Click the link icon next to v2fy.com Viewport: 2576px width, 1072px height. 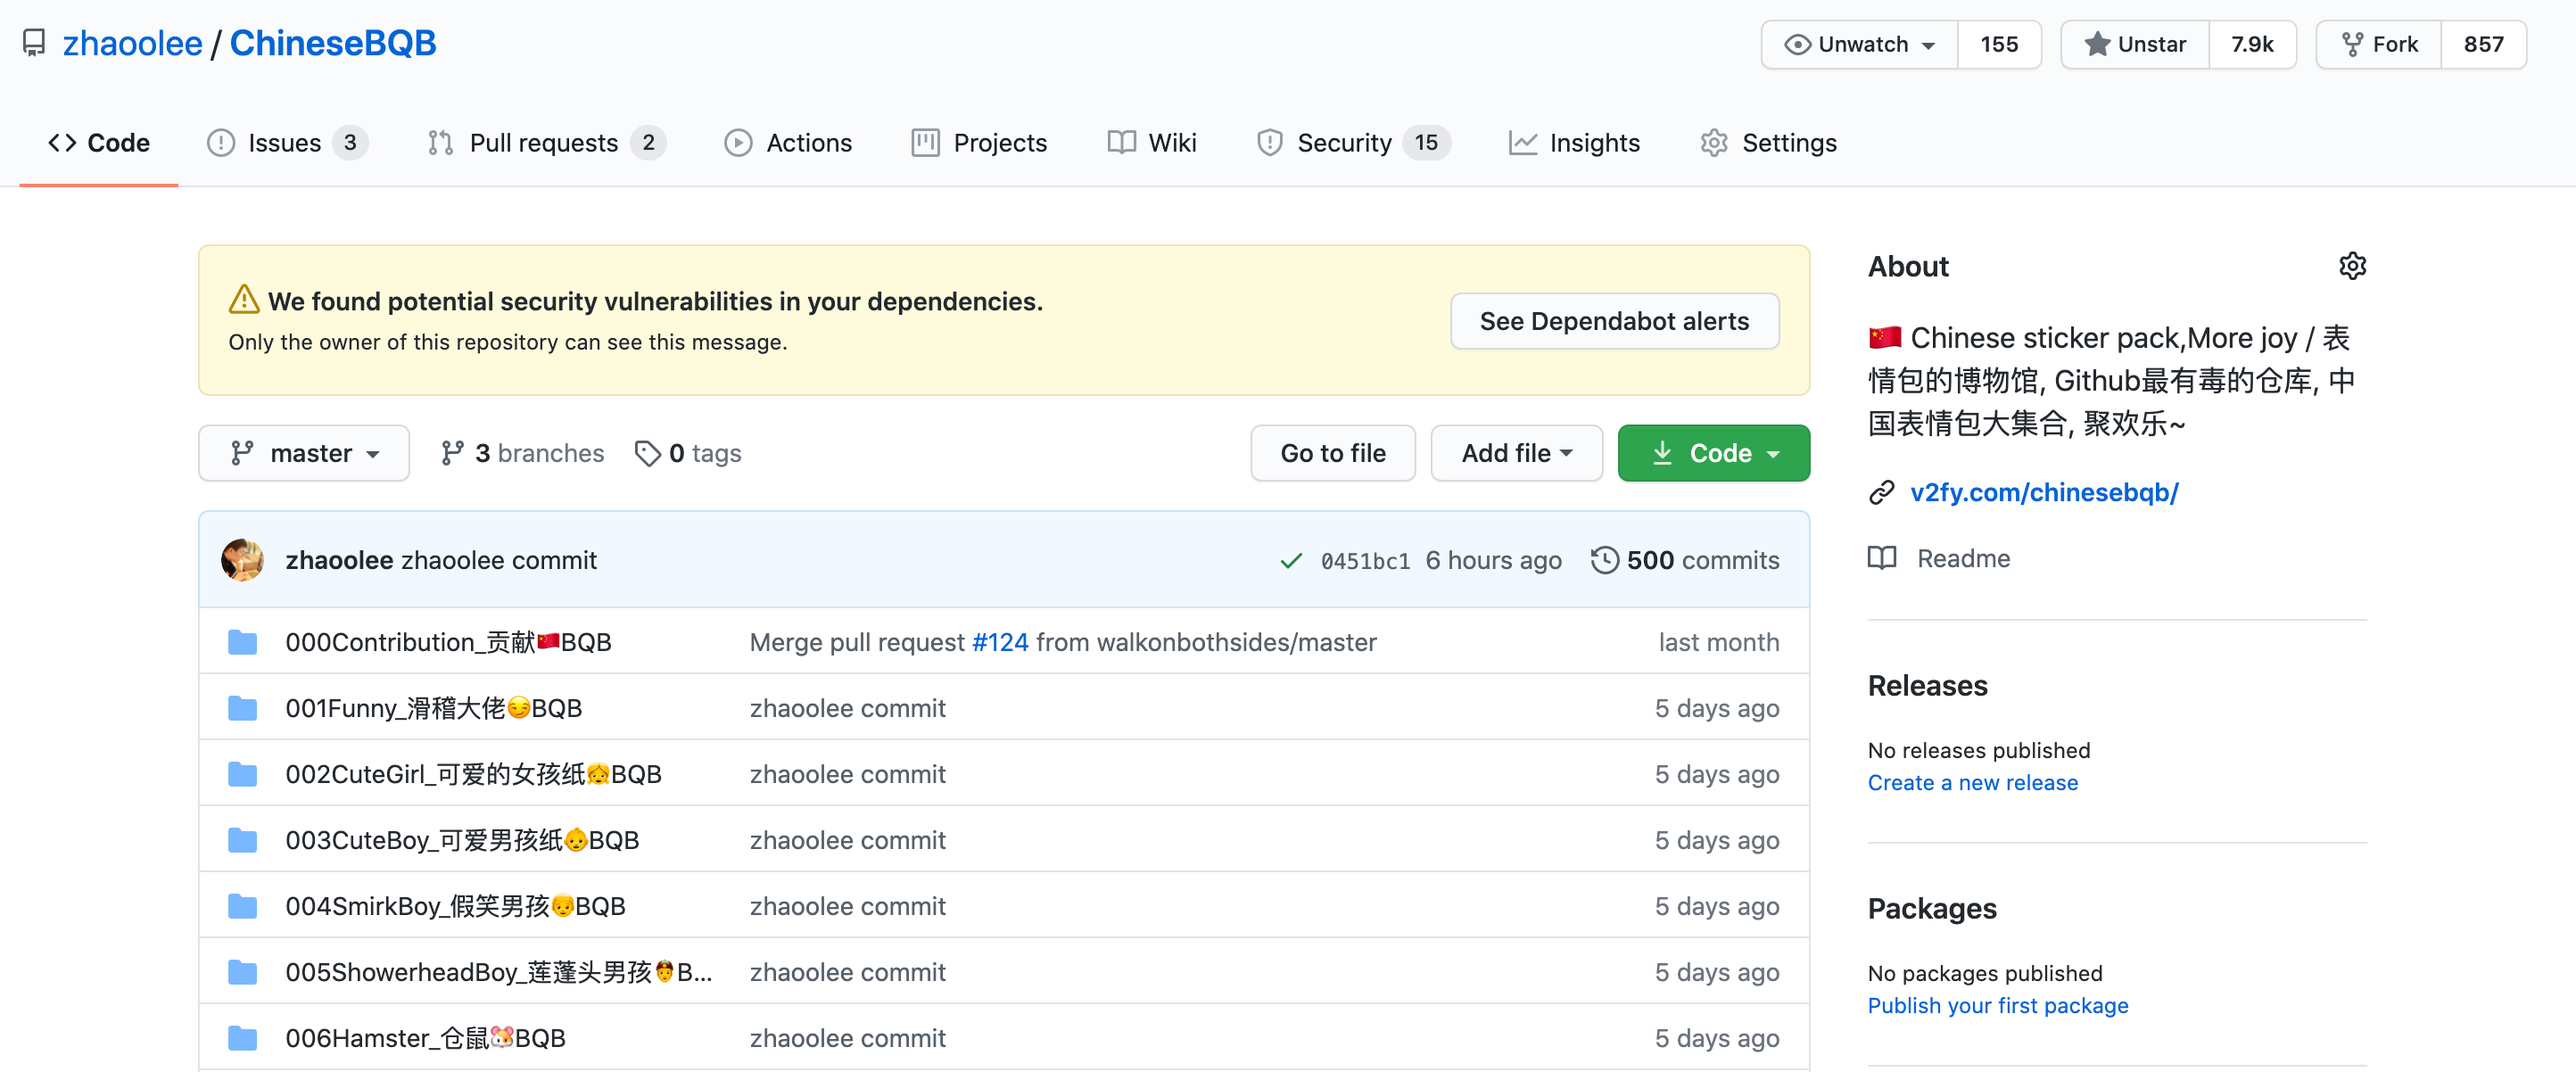(x=1882, y=492)
